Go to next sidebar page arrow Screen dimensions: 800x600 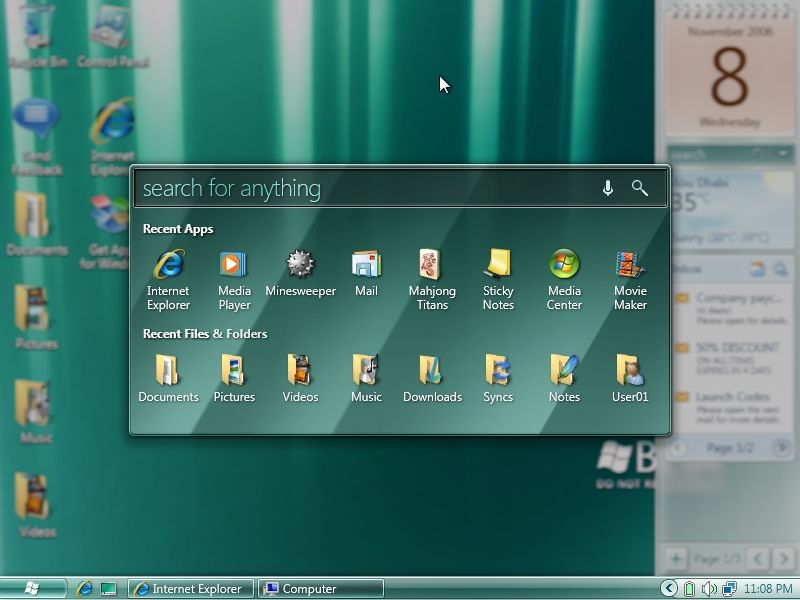(x=784, y=559)
